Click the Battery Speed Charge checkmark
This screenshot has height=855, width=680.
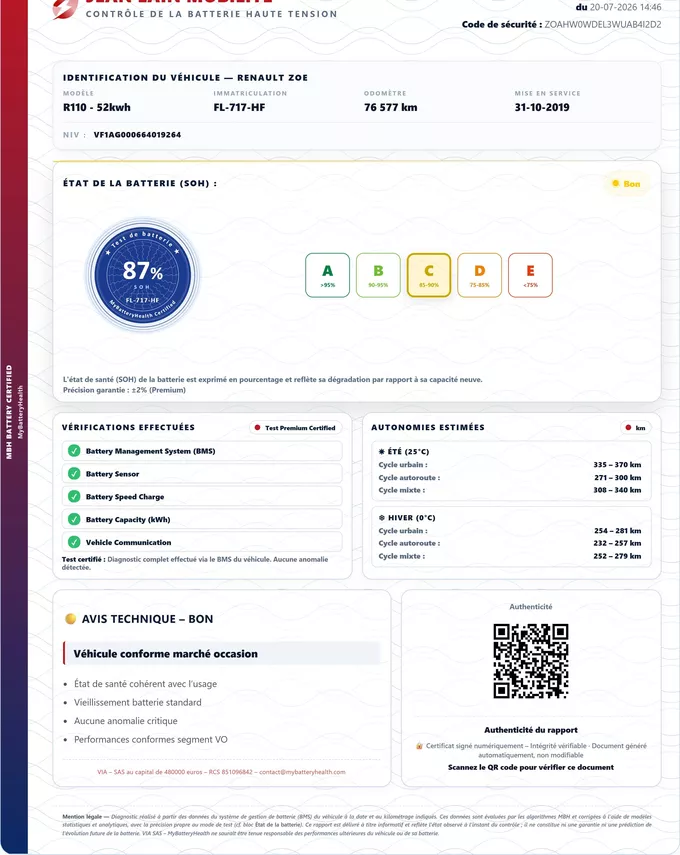pyautogui.click(x=74, y=497)
